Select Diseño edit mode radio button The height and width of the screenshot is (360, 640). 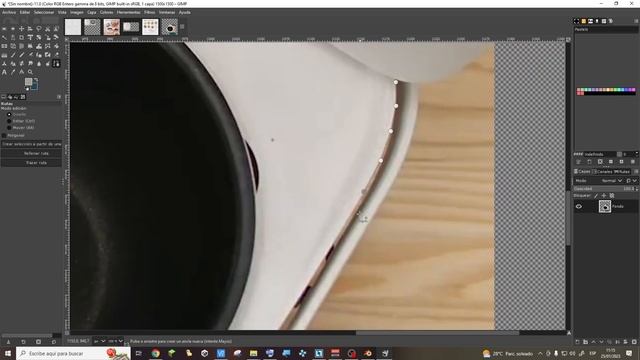pyautogui.click(x=9, y=114)
